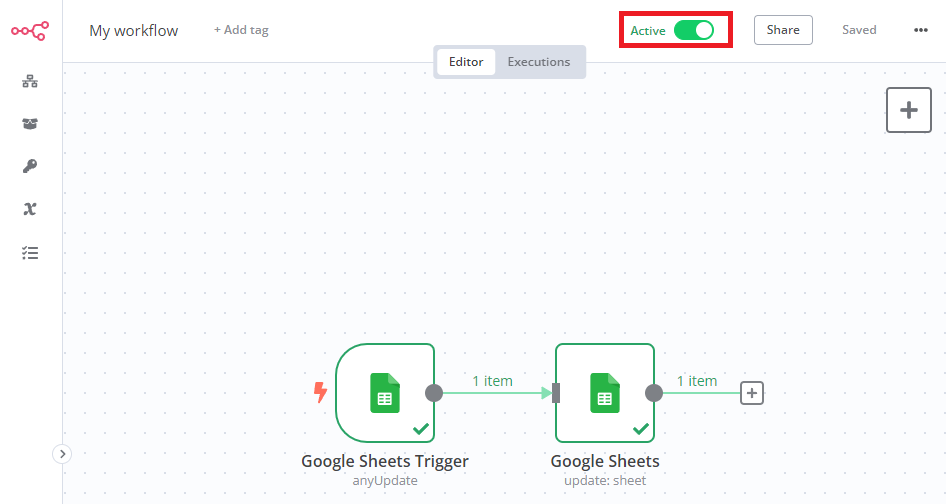Click Add tag next to workflow name
The width and height of the screenshot is (946, 504).
tap(241, 30)
